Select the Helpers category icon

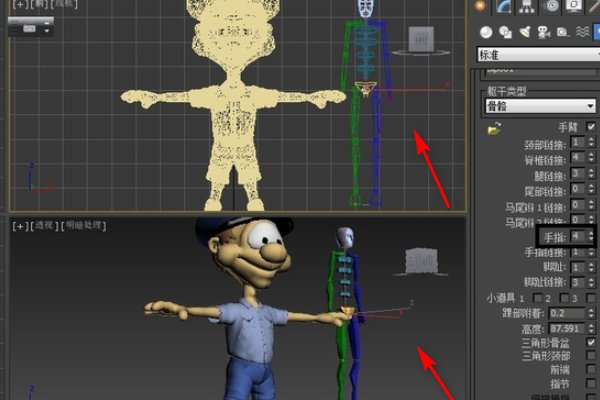pyautogui.click(x=562, y=32)
